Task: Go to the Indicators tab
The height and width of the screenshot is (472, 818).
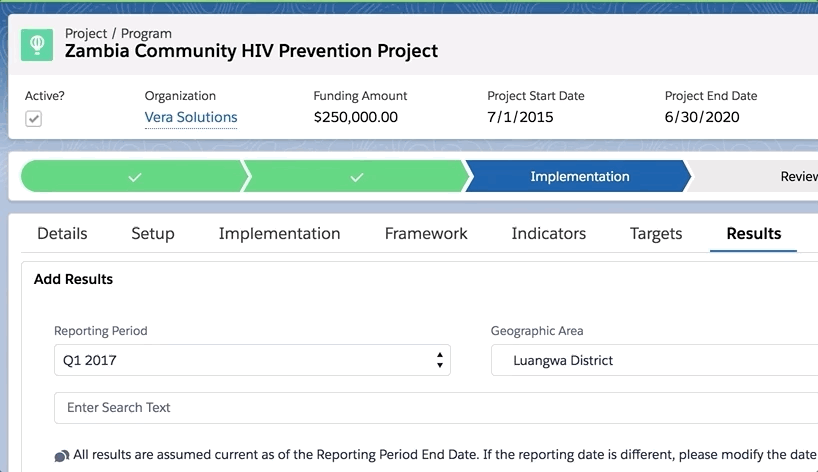Action: point(549,234)
